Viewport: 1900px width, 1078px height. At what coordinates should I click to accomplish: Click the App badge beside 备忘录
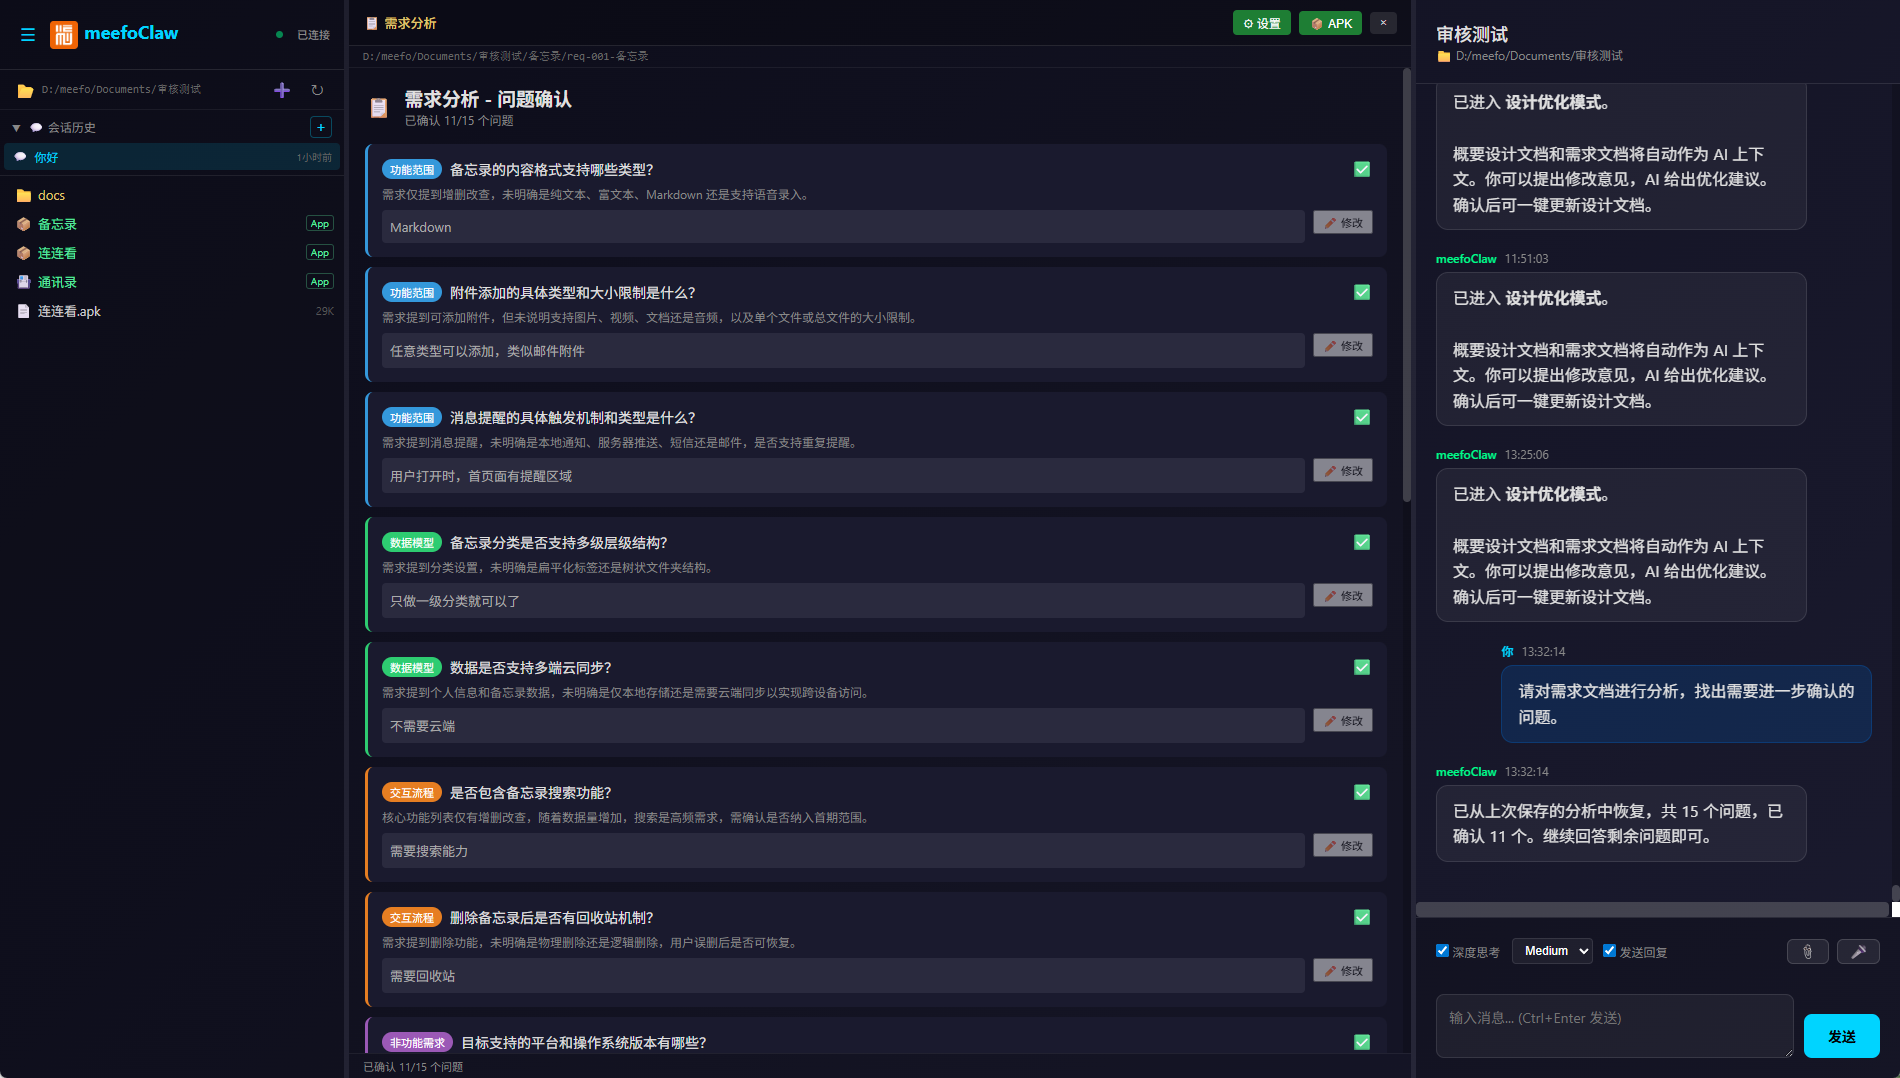point(320,224)
